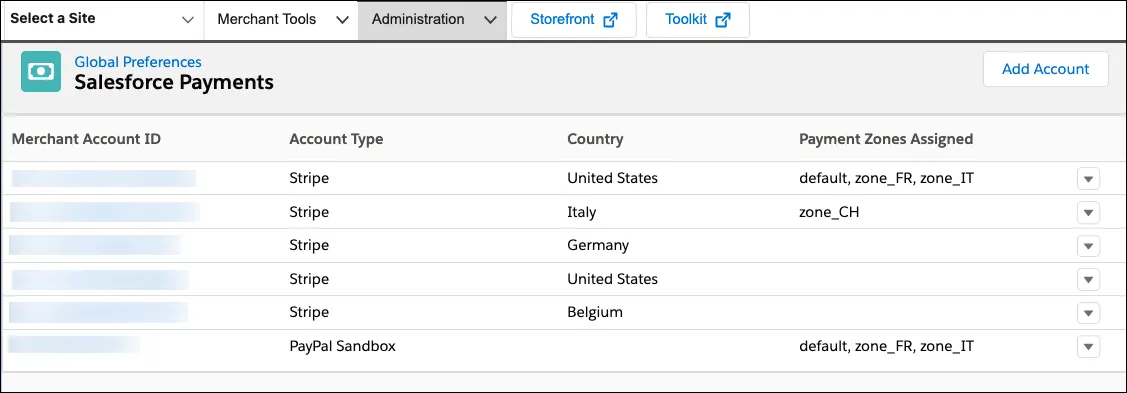Click the Stripe cell in the Belgium row

click(309, 312)
